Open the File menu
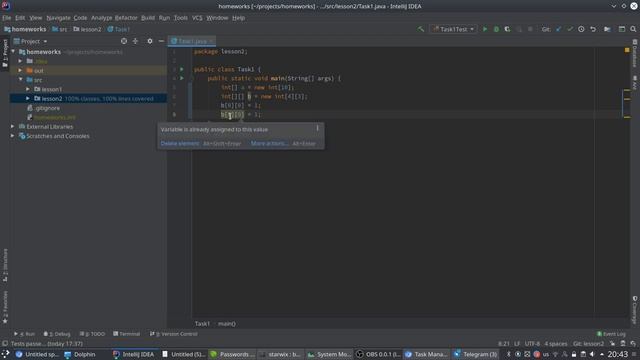 coord(7,18)
